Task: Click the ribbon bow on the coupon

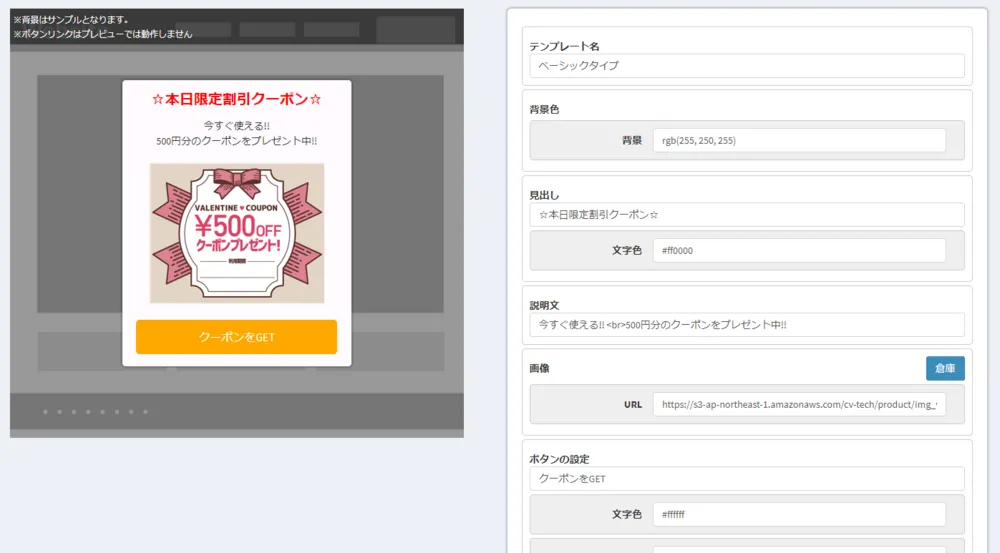Action: (237, 182)
